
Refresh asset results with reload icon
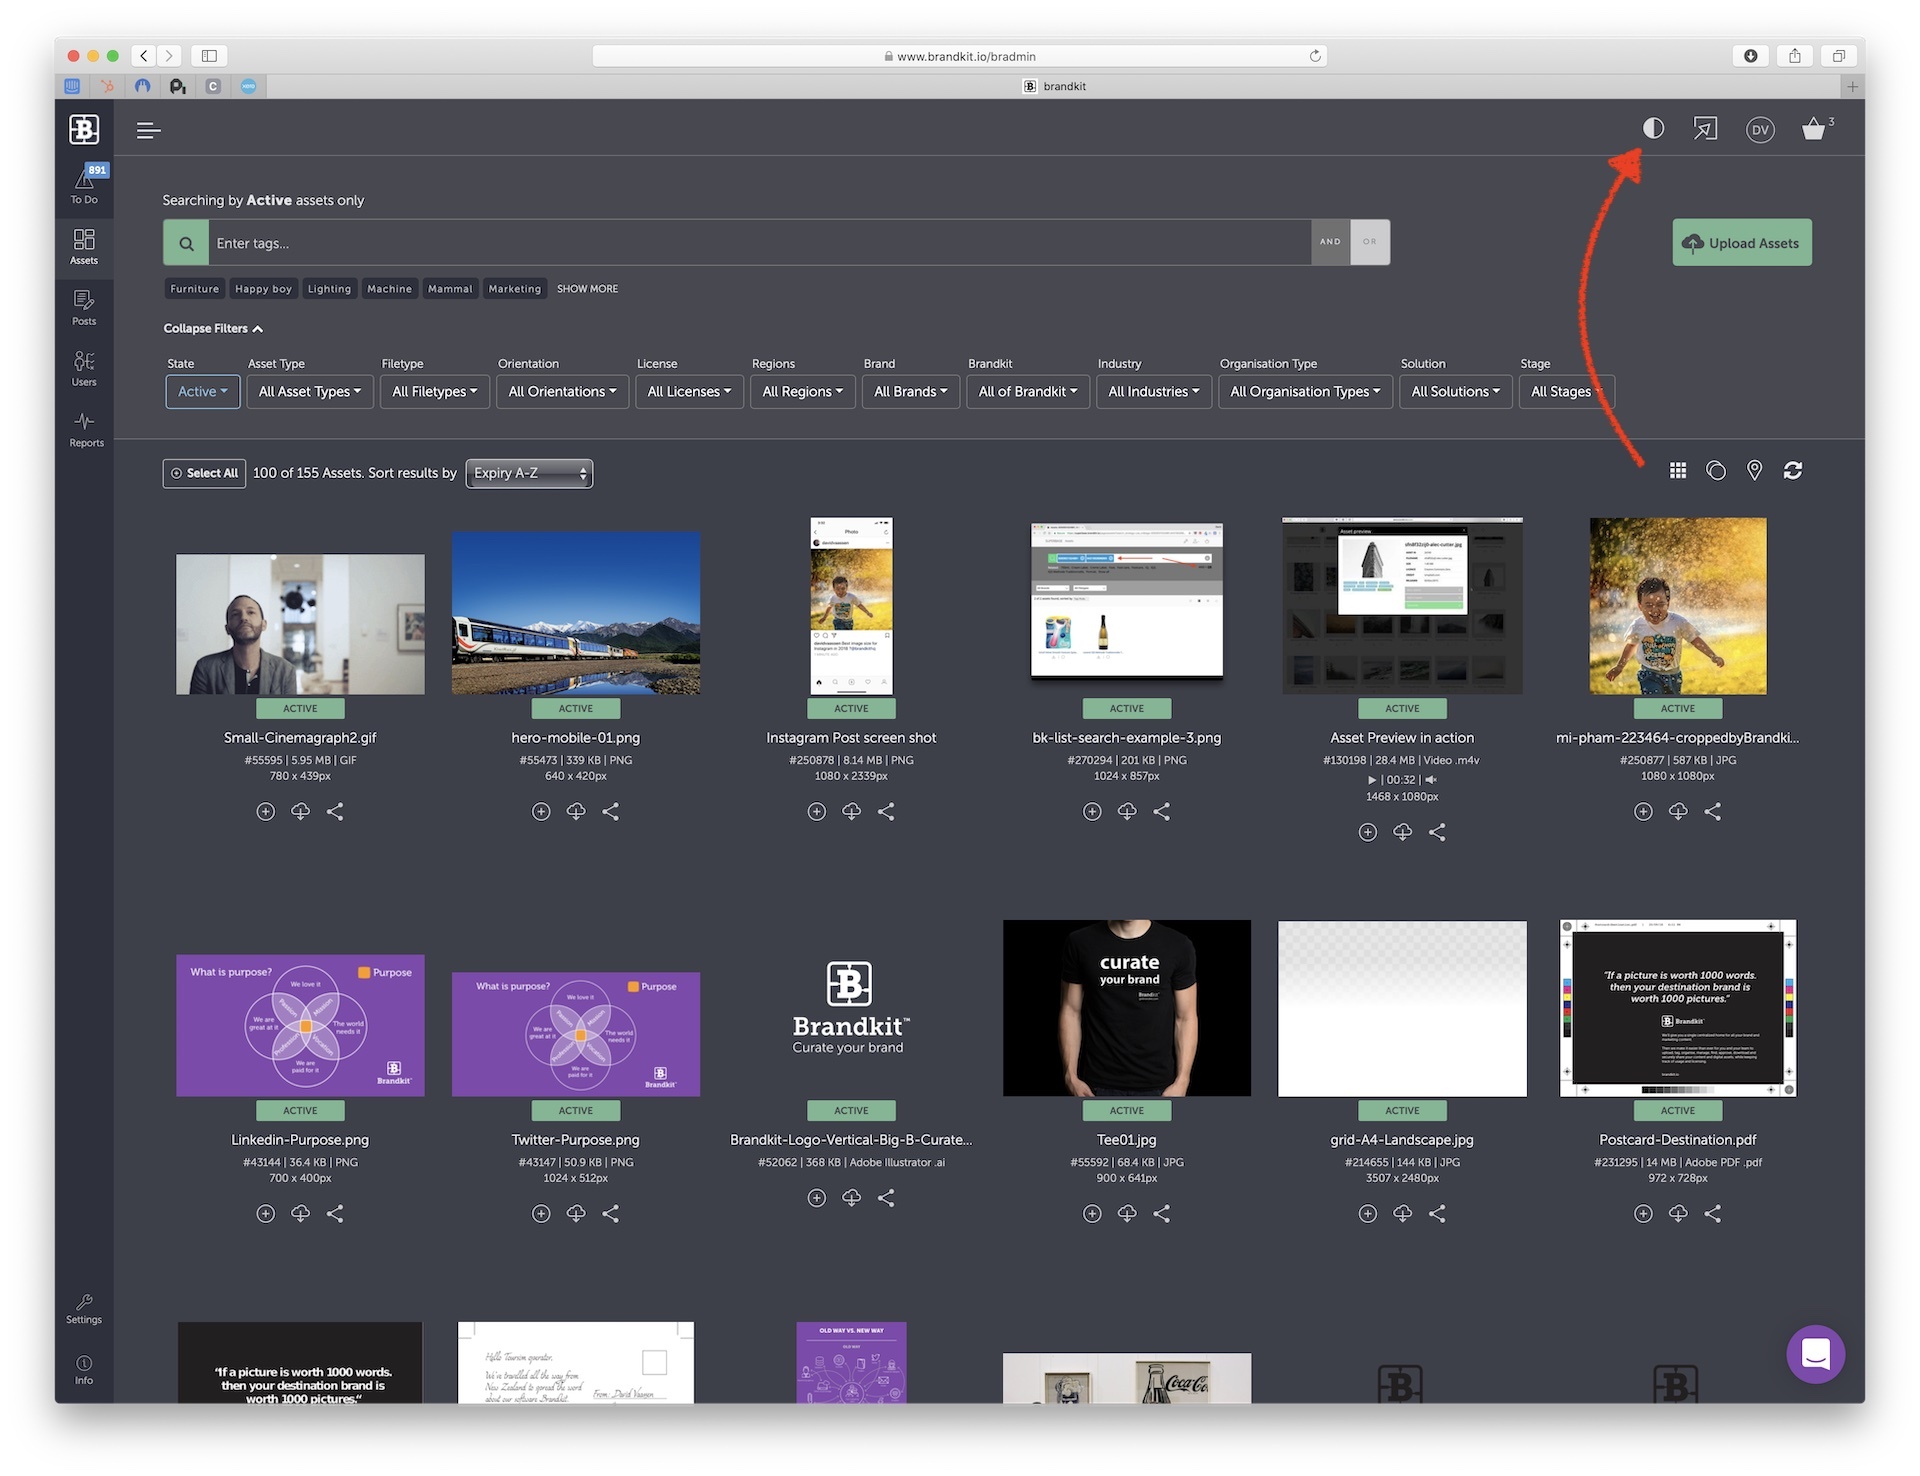click(1793, 470)
